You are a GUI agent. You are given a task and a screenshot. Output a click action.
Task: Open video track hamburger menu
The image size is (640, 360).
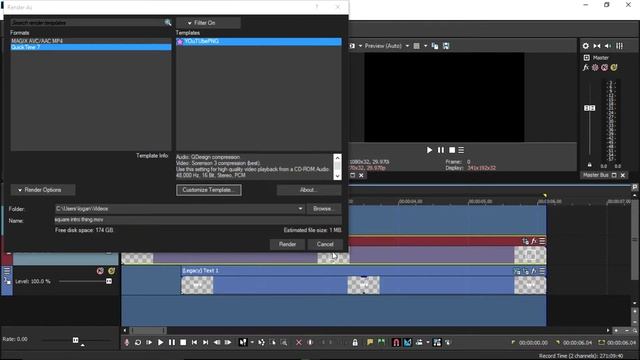tap(7, 271)
